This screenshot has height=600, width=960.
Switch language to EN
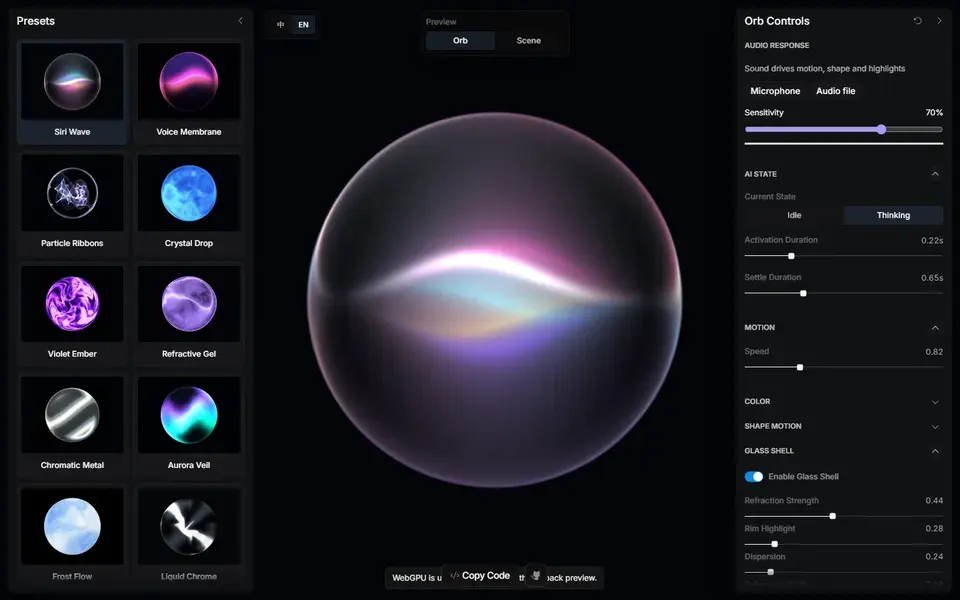pos(303,24)
